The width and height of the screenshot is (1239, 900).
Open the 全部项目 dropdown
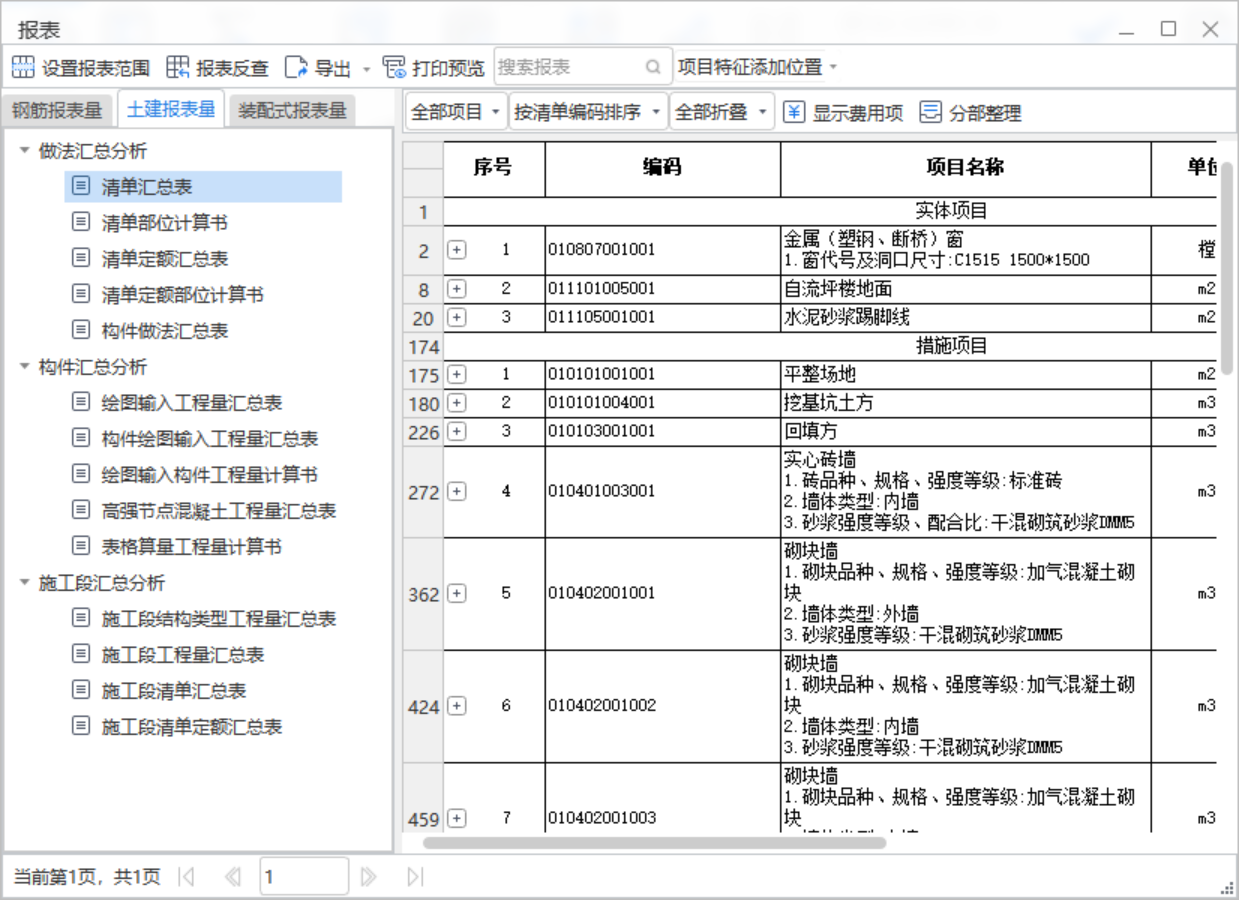pos(456,112)
